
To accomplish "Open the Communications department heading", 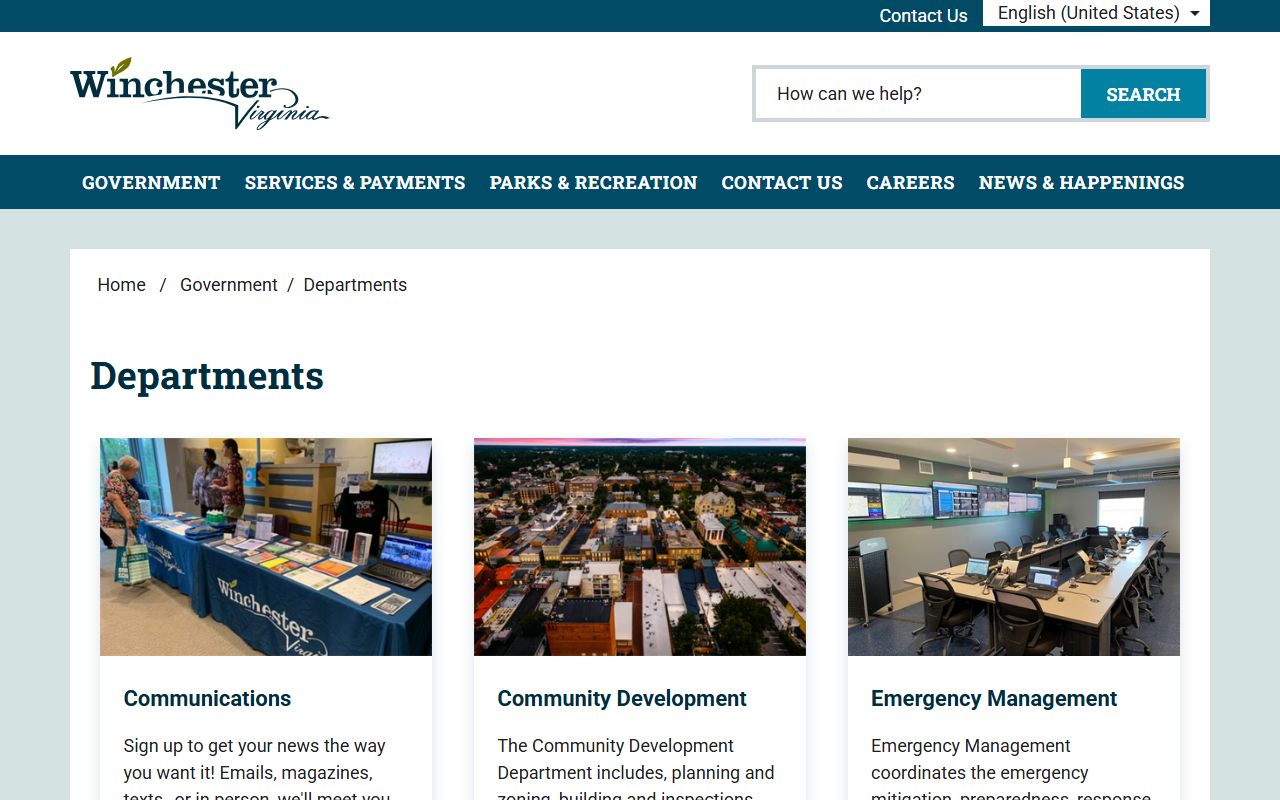I will (x=207, y=698).
